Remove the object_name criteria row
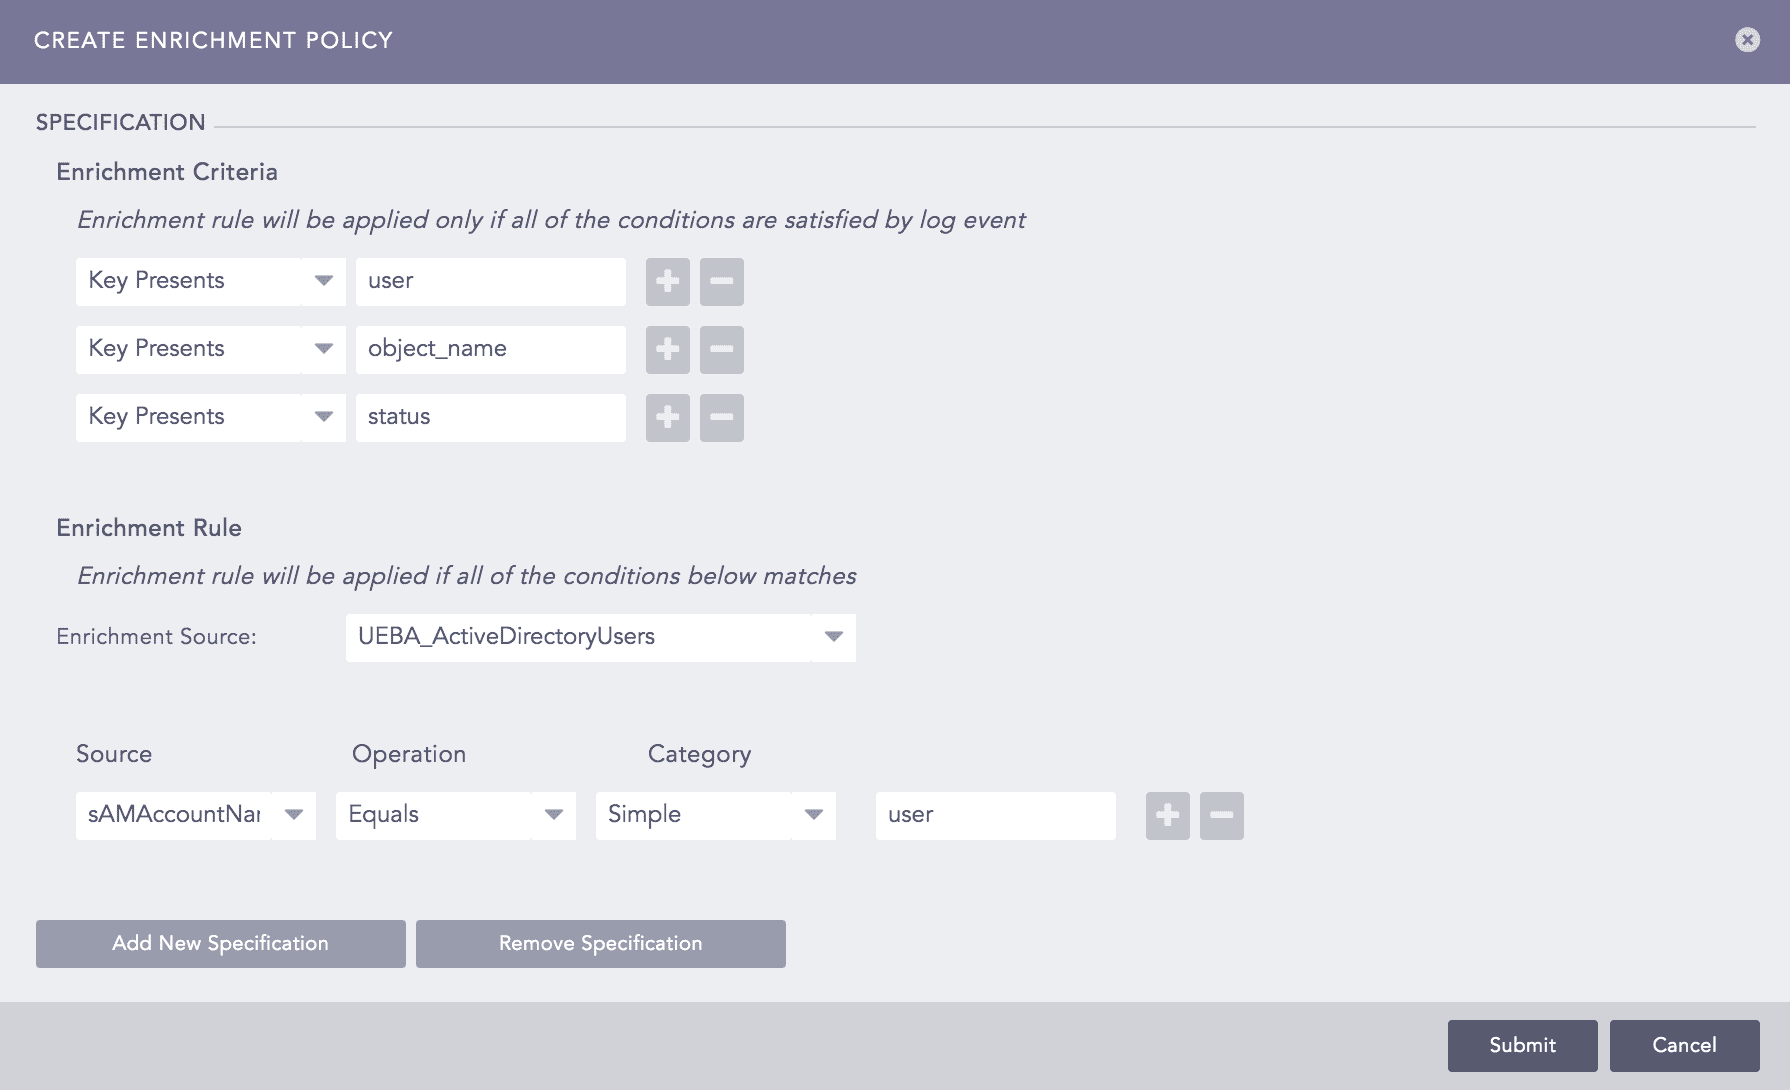Screen dimensions: 1790x1090 pyautogui.click(x=721, y=350)
